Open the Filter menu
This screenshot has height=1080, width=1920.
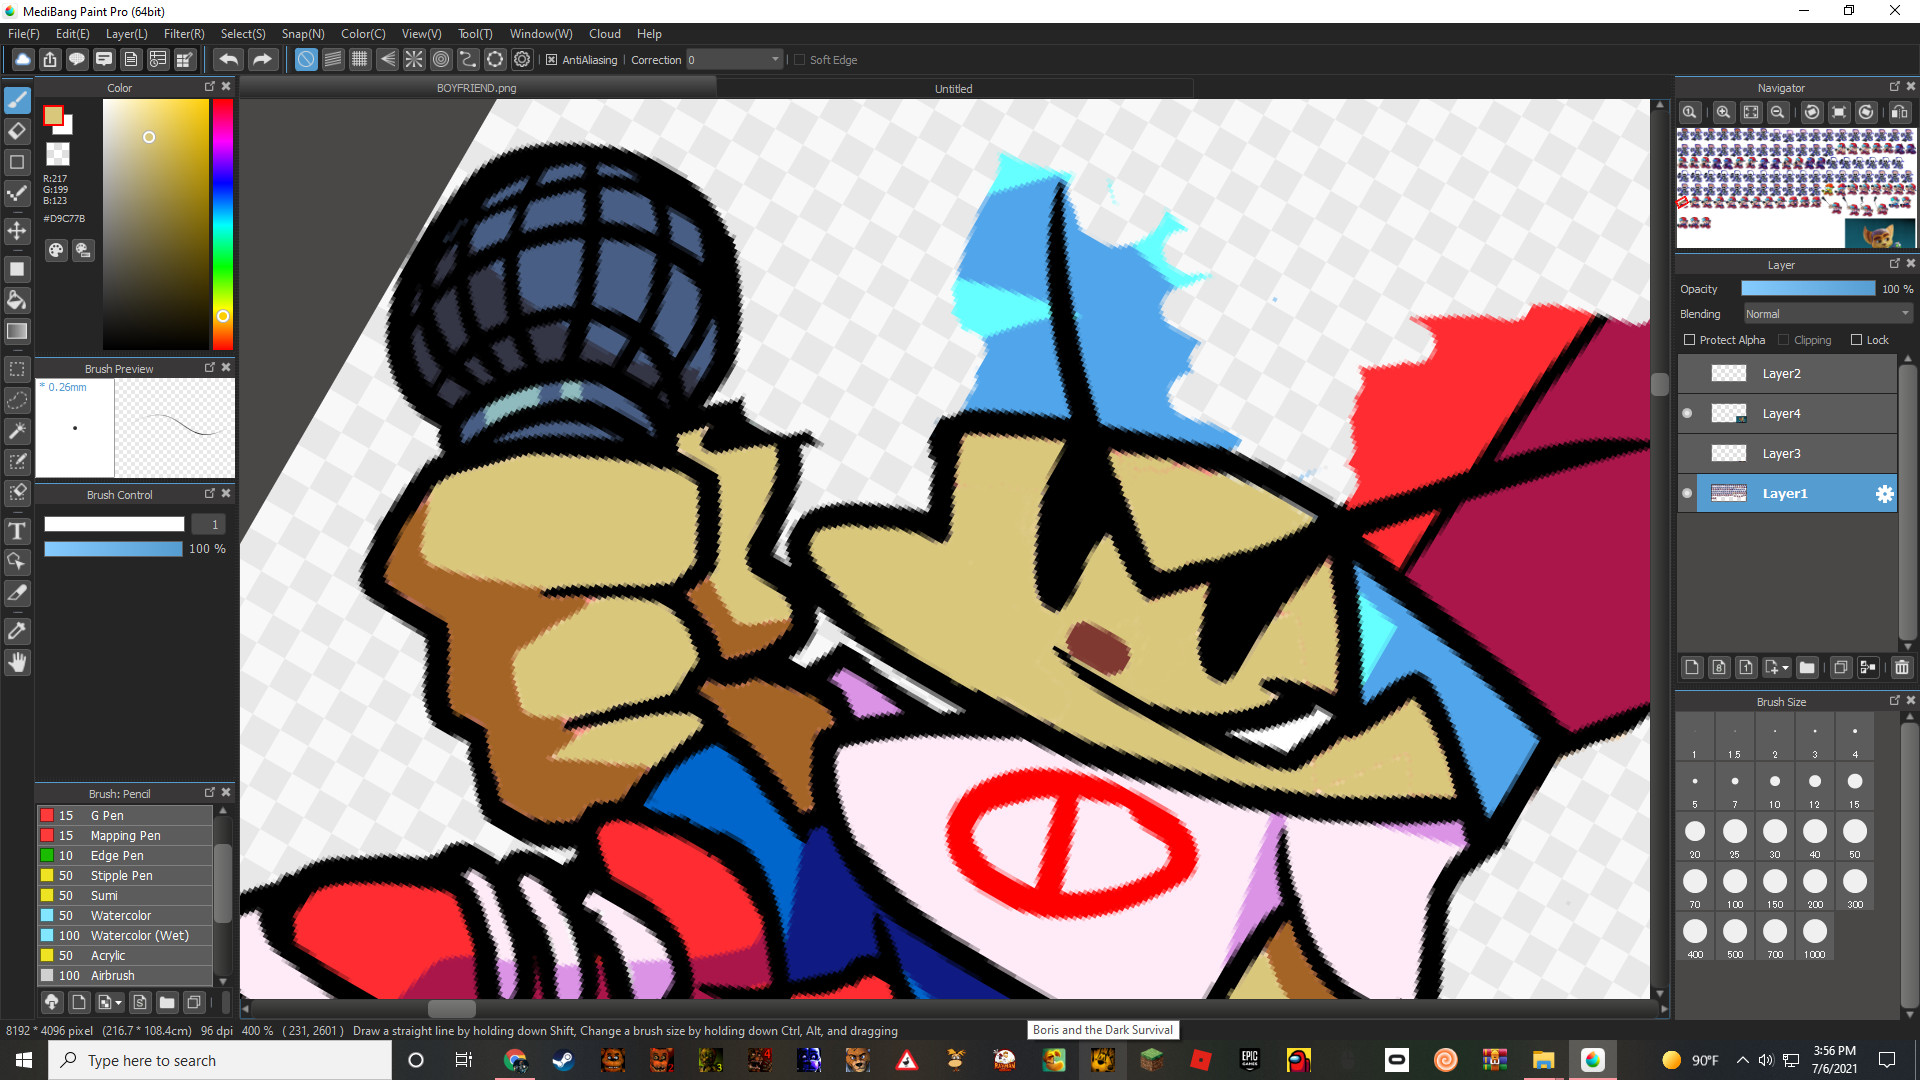(183, 33)
